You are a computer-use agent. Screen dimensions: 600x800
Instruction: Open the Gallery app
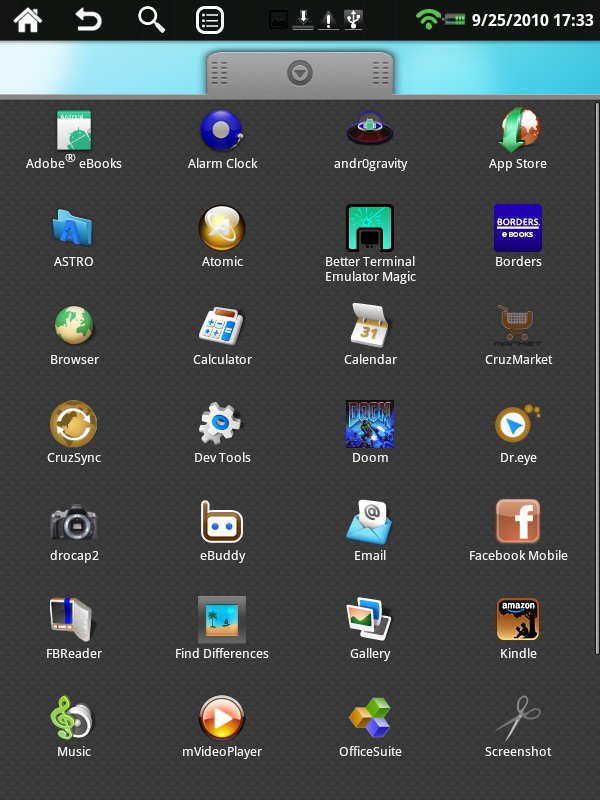[x=369, y=619]
